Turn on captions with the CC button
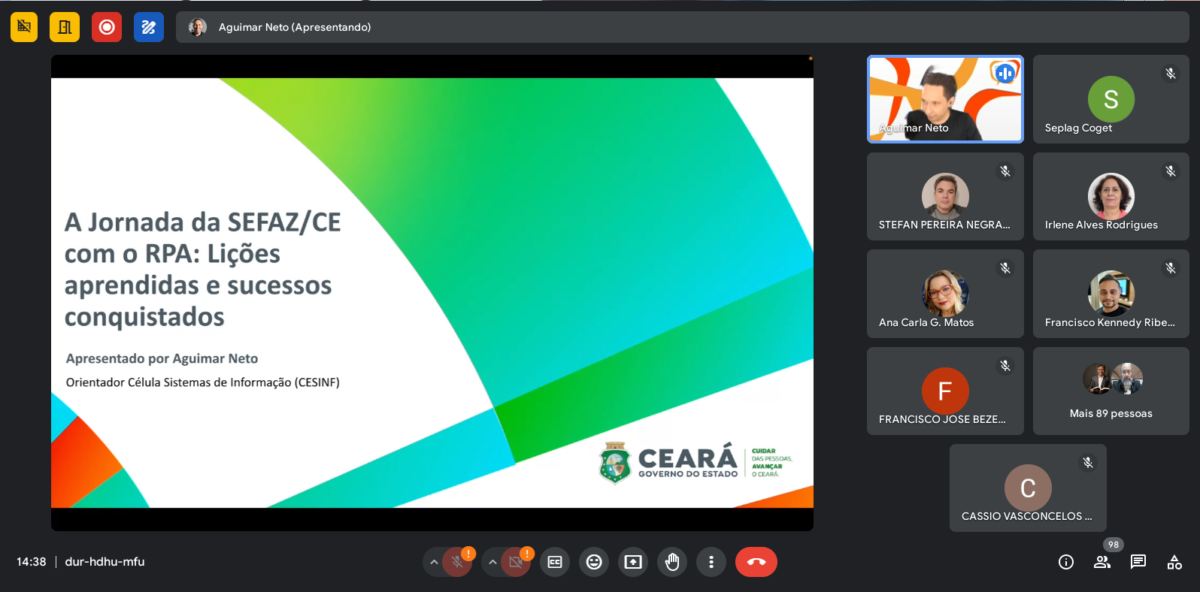The width and height of the screenshot is (1200, 592). [x=555, y=562]
